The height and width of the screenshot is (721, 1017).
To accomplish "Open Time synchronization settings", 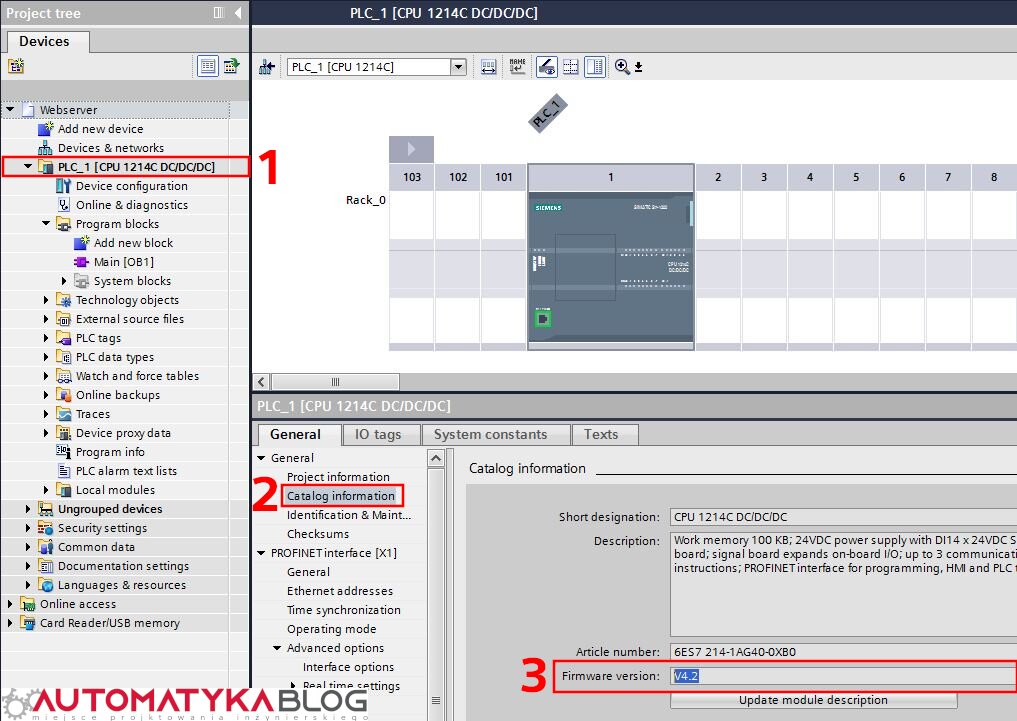I will click(x=344, y=610).
